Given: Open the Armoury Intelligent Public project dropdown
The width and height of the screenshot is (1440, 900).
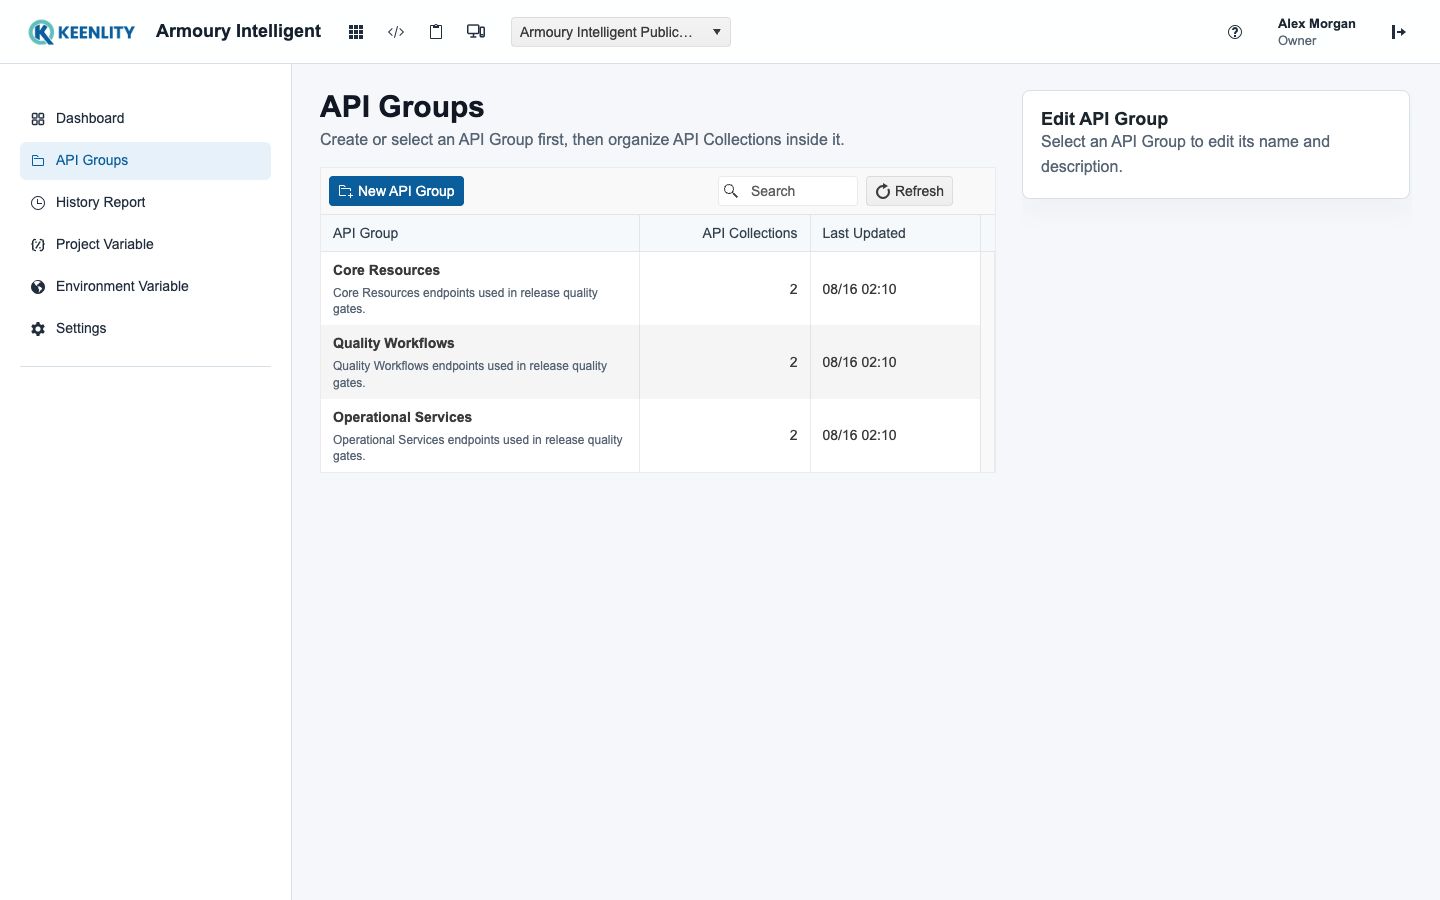Looking at the screenshot, I should tap(621, 32).
